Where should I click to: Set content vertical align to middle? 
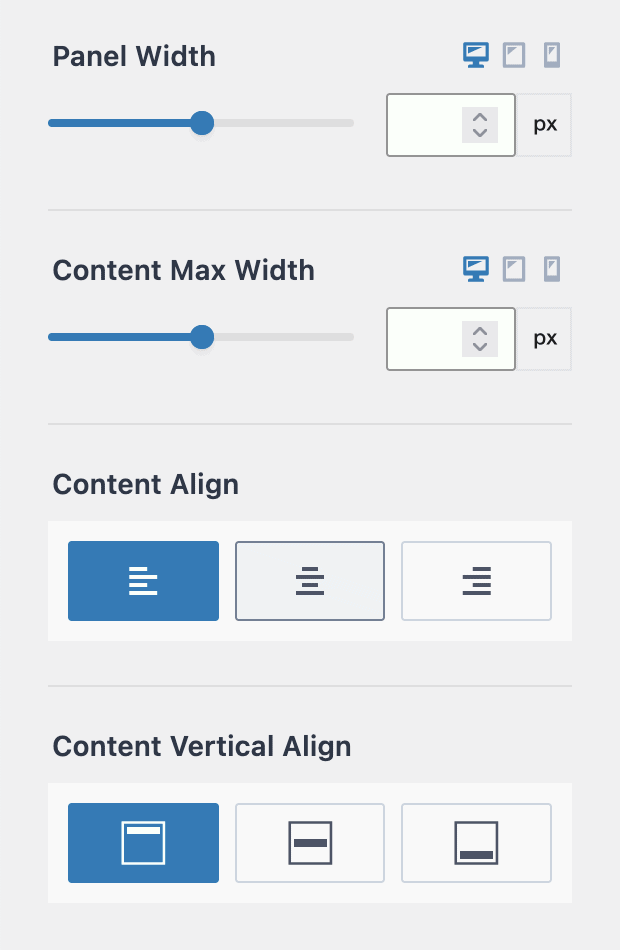coord(310,843)
